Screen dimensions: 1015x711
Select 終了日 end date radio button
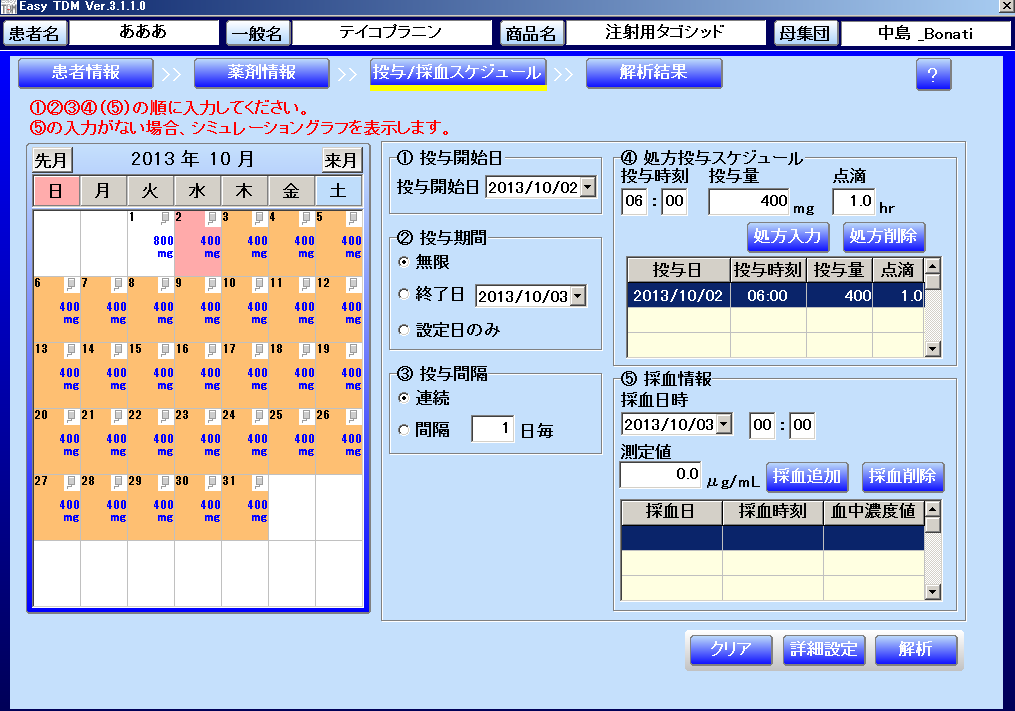(x=404, y=294)
